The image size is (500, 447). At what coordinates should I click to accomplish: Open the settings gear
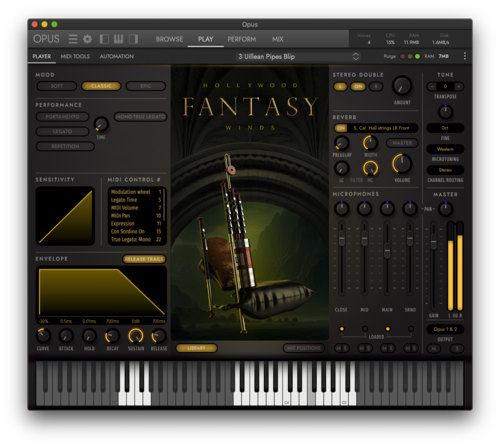pos(87,39)
